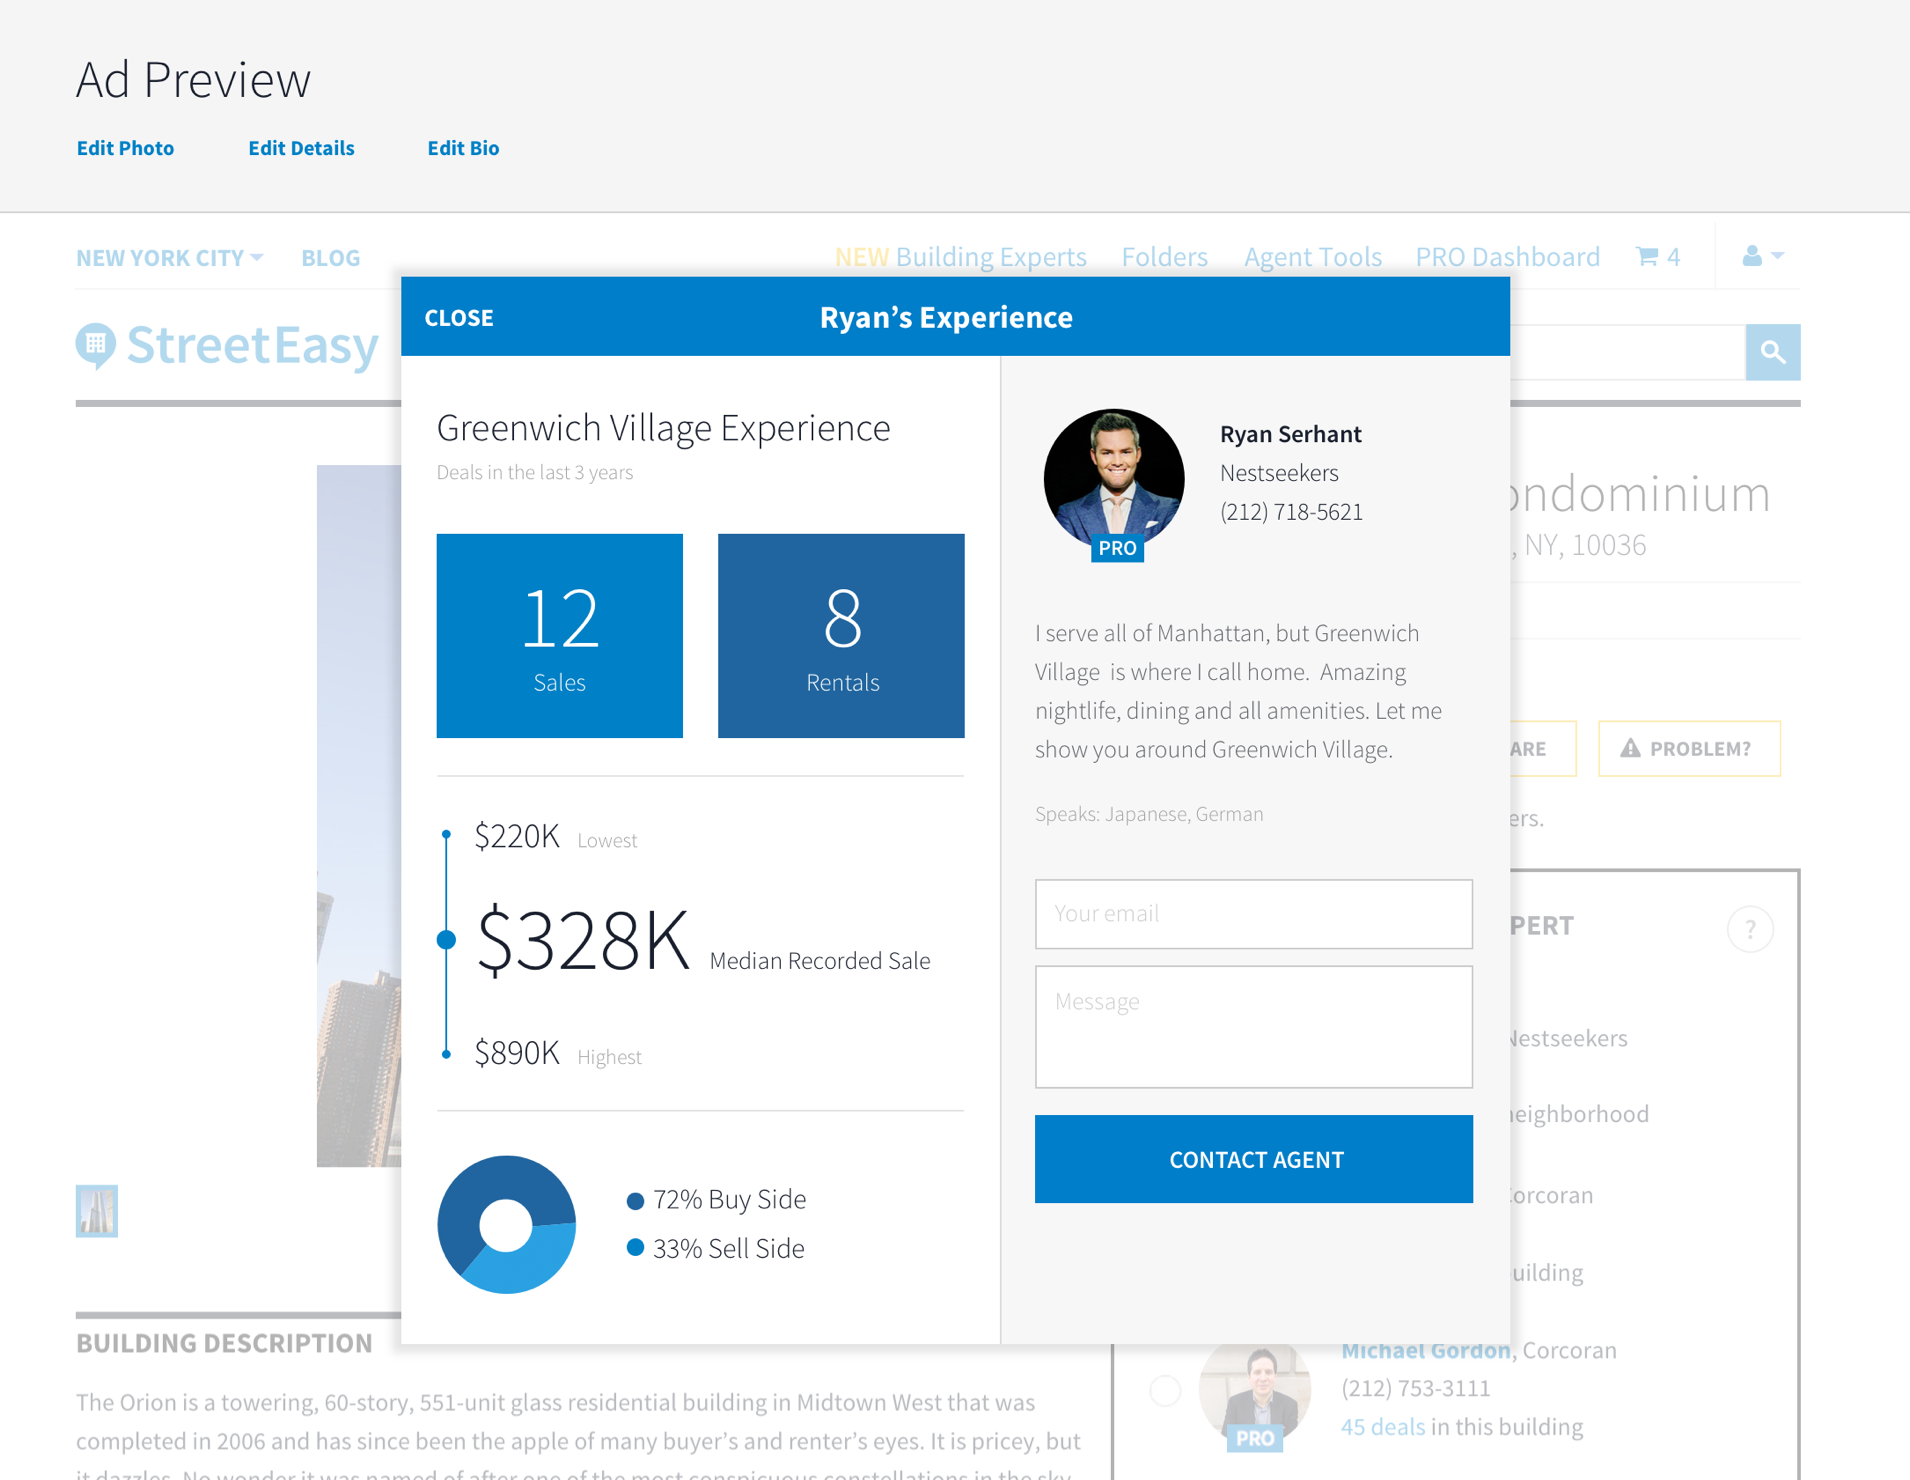Close the Ryan's Experience modal
The image size is (1910, 1480).
pos(459,318)
